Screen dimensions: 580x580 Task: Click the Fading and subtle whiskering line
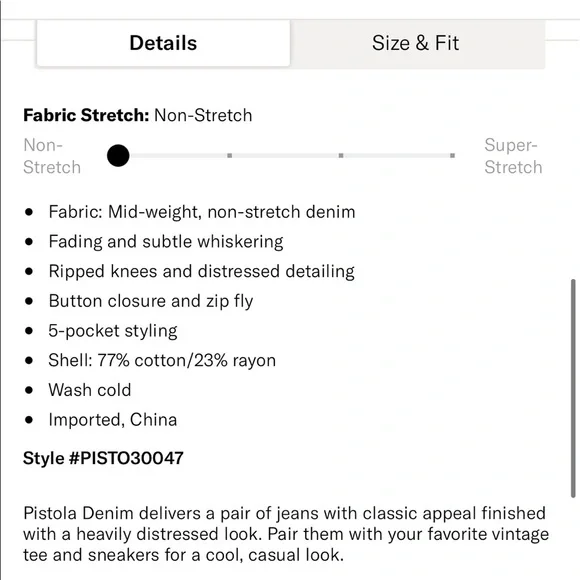[x=166, y=242]
